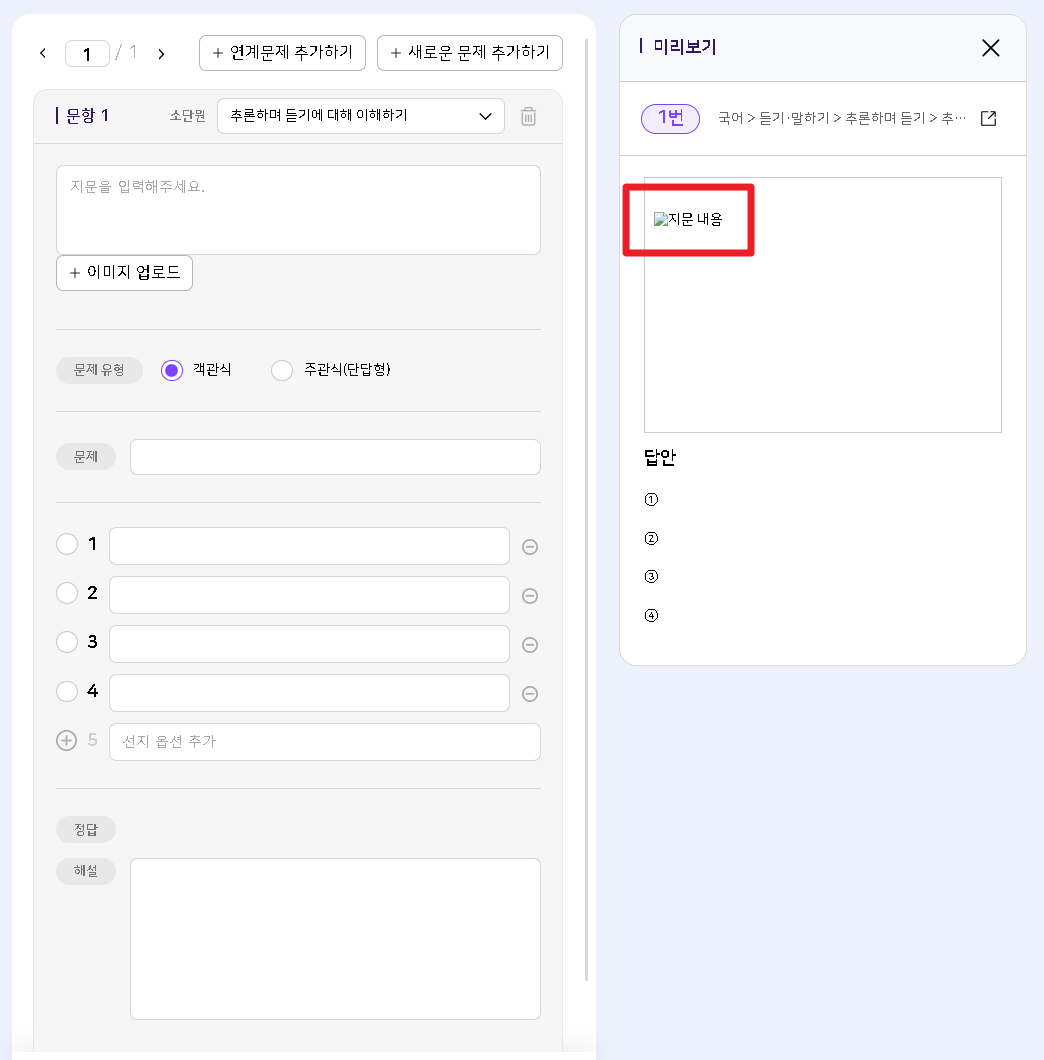The width and height of the screenshot is (1044, 1060).
Task: Click the page number field showing 1
Action: pos(87,54)
